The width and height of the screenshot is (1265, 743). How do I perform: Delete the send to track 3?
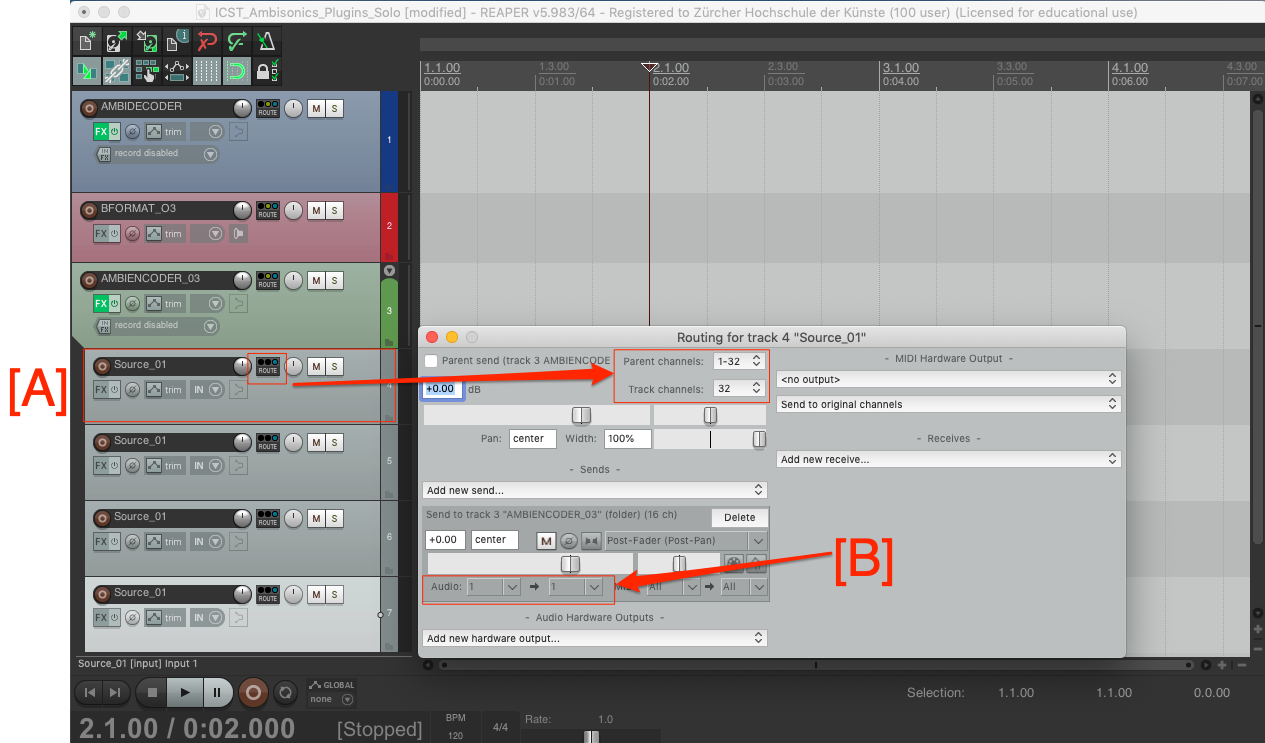tap(739, 517)
